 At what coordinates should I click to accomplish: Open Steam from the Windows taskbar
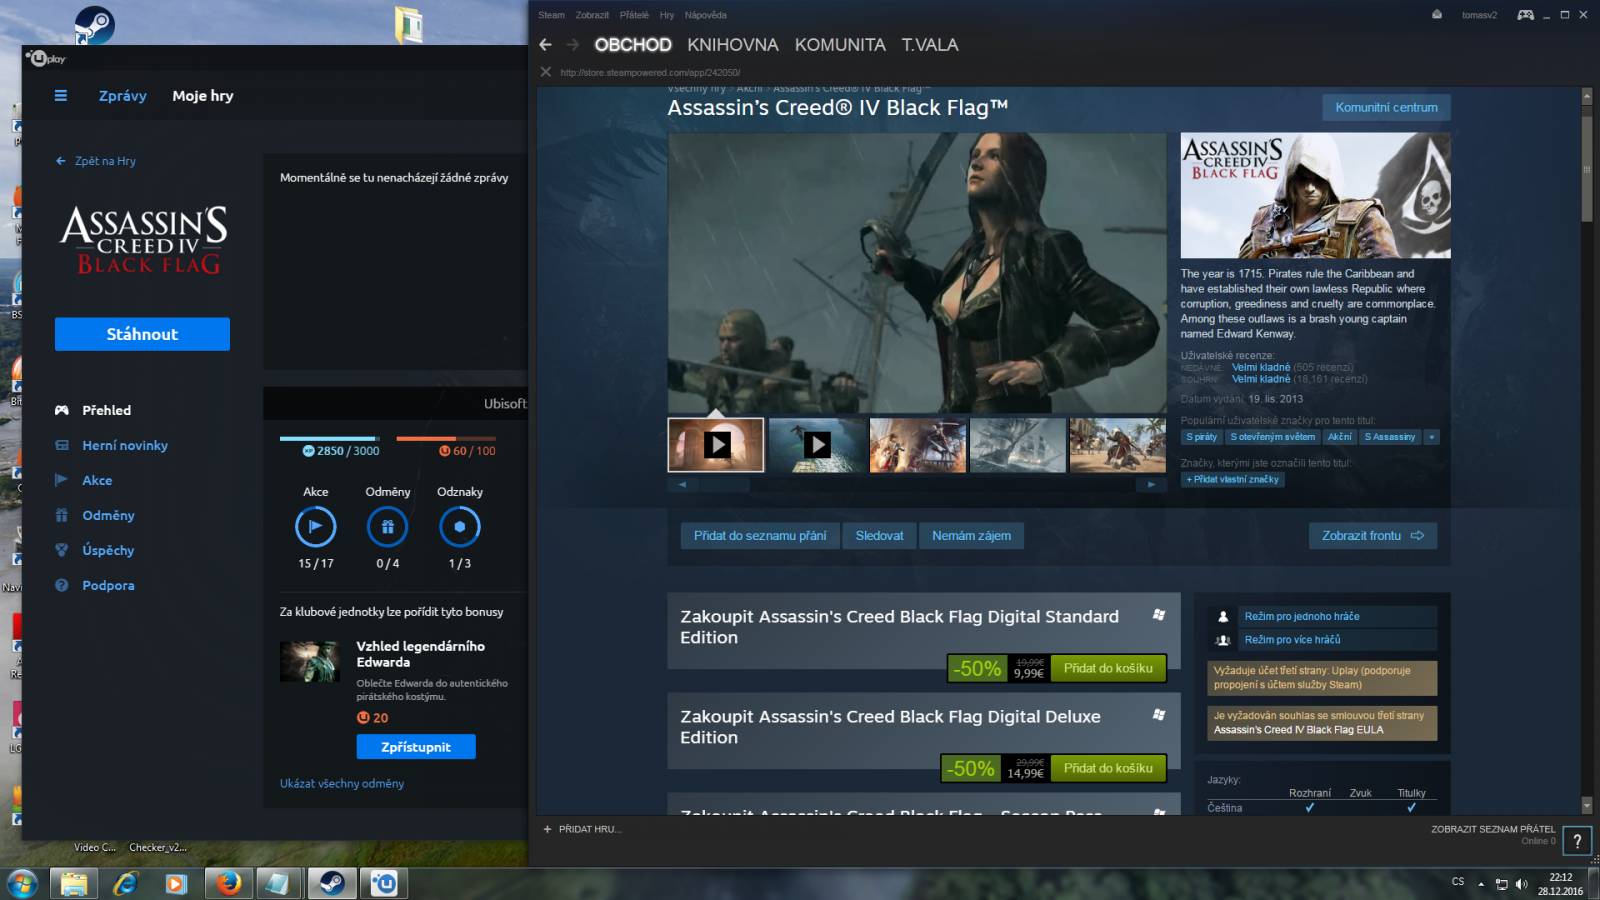pos(332,883)
